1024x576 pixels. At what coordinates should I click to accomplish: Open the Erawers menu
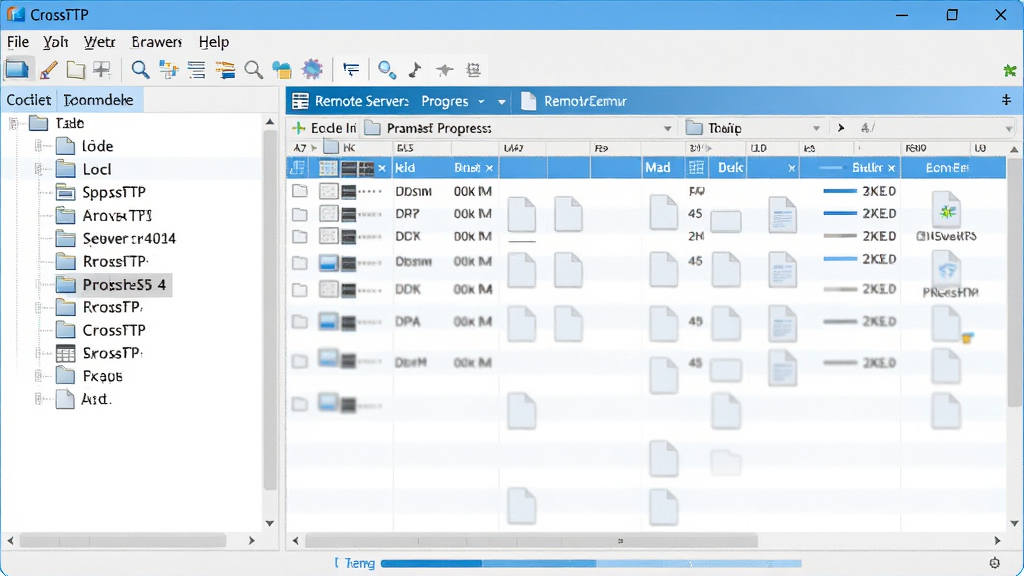click(x=157, y=42)
